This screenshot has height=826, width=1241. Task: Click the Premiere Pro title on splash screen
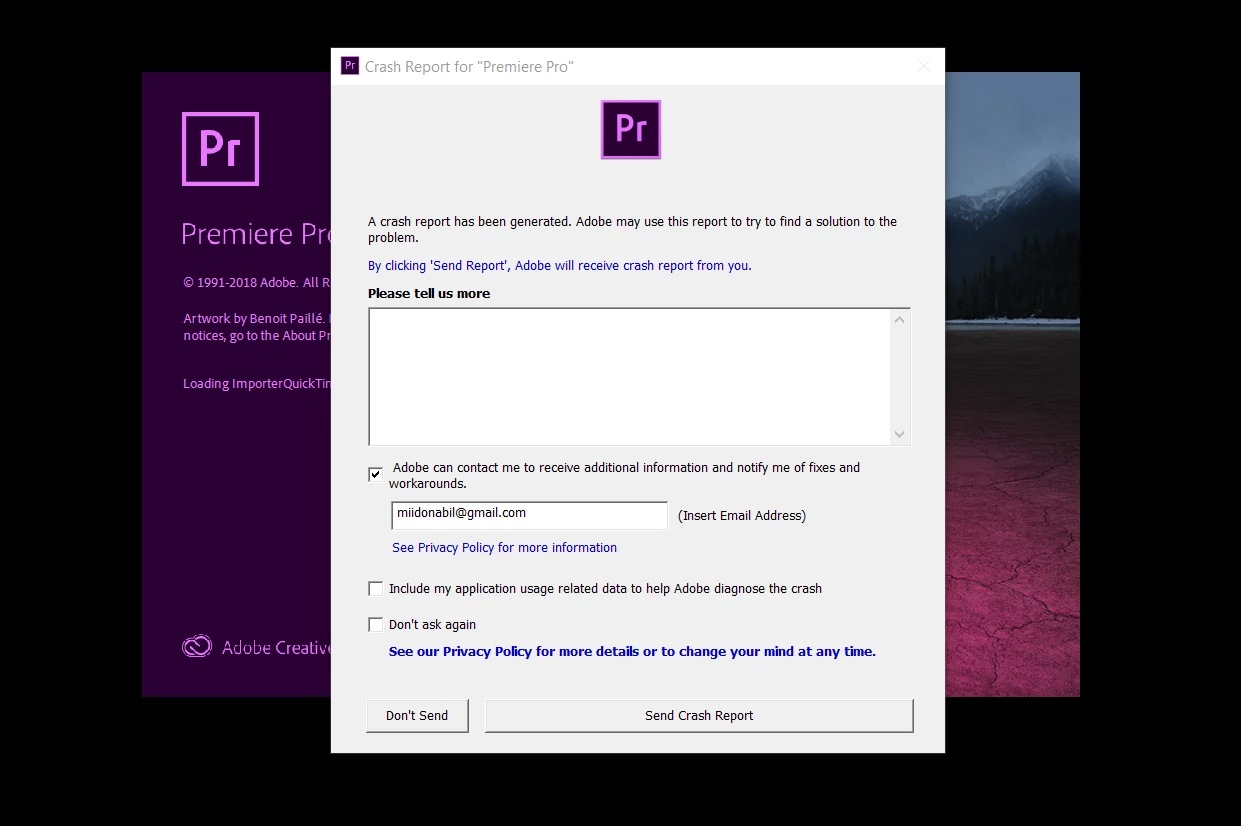pos(256,234)
